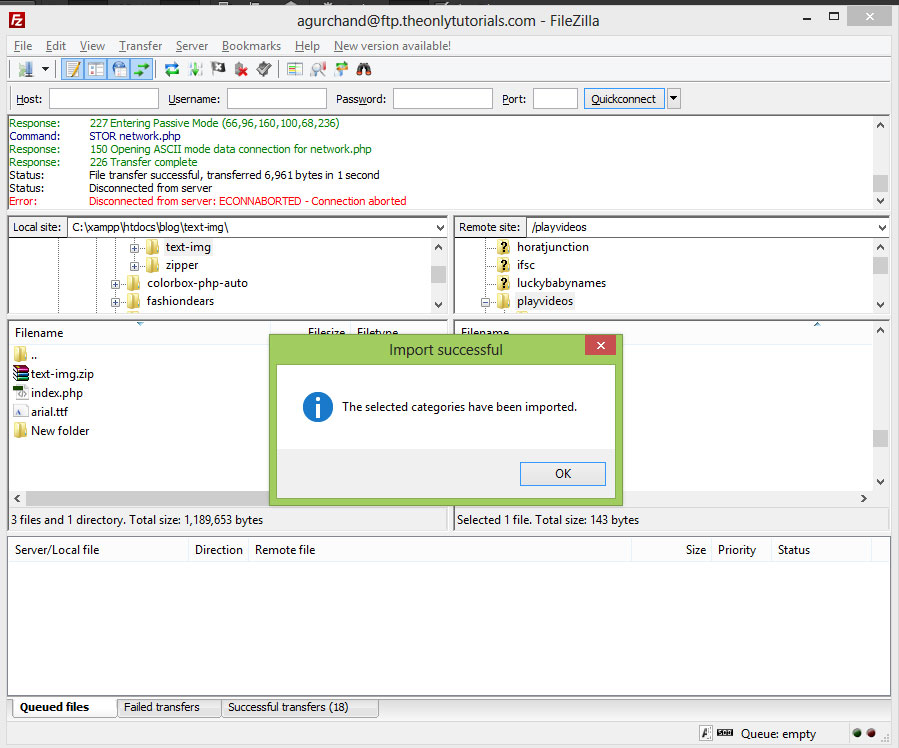The height and width of the screenshot is (748, 899).
Task: Click the Host input field
Action: pyautogui.click(x=104, y=99)
